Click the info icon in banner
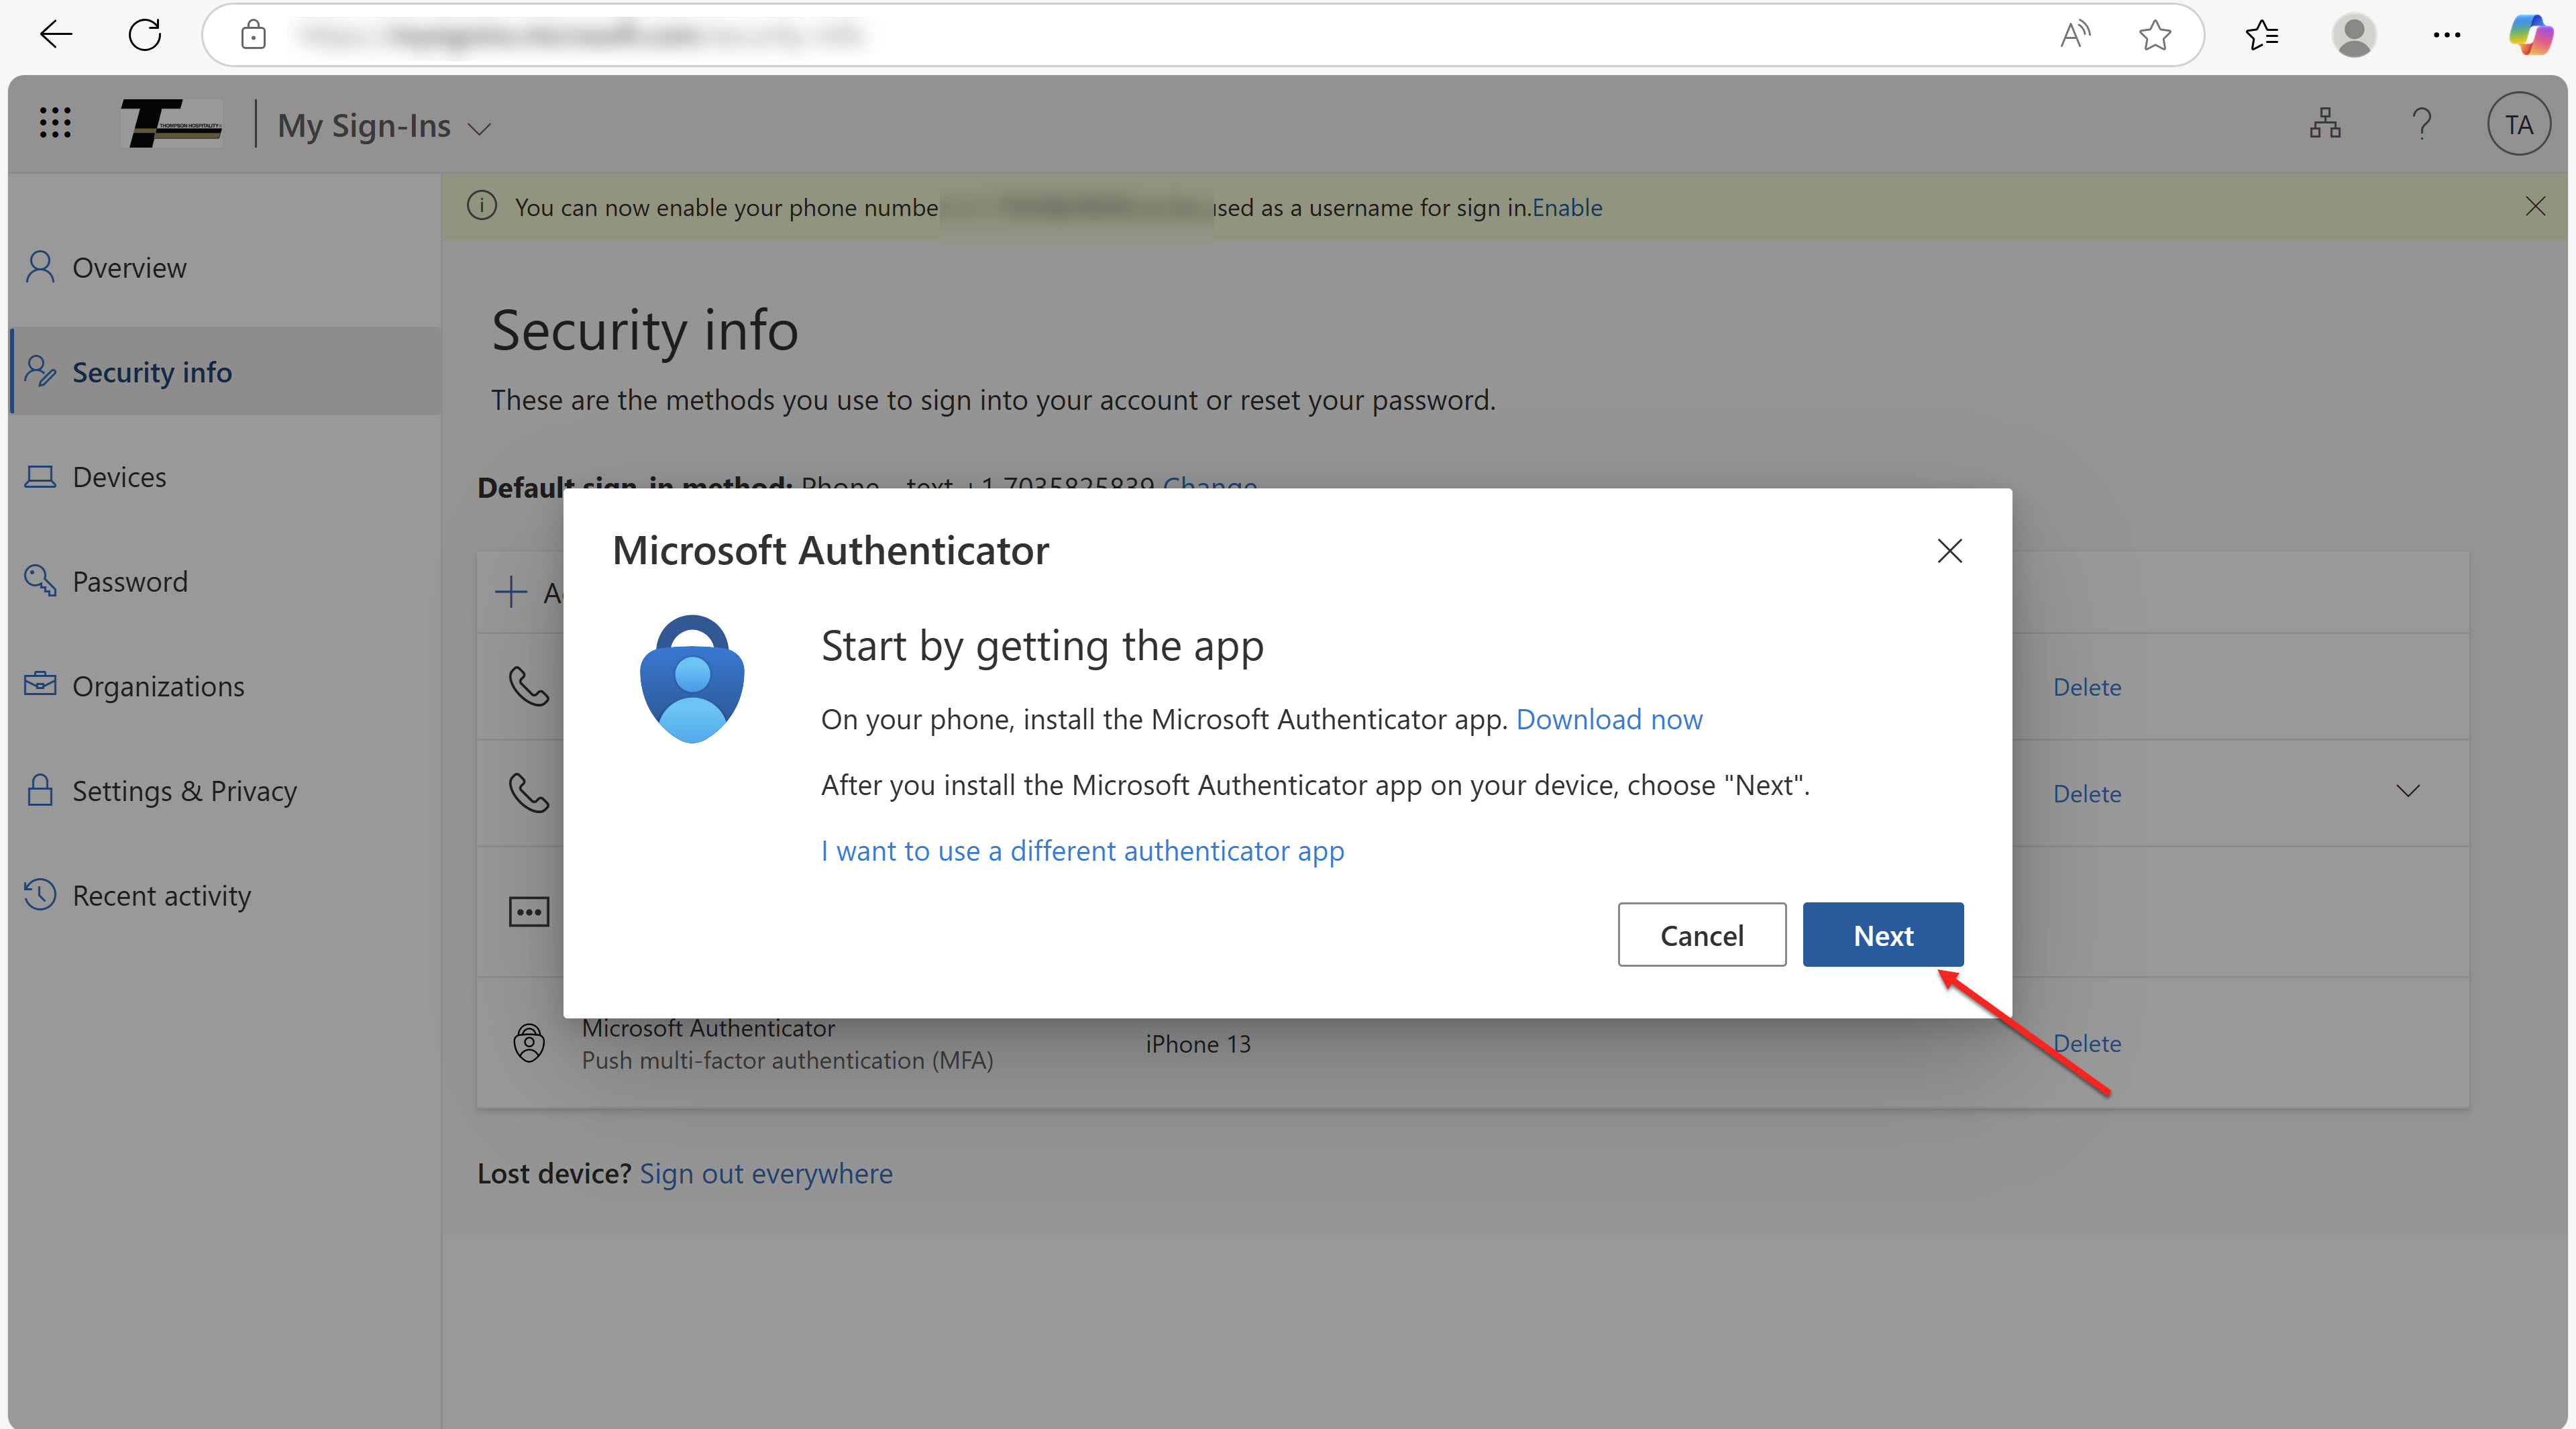This screenshot has height=1429, width=2576. [x=482, y=206]
